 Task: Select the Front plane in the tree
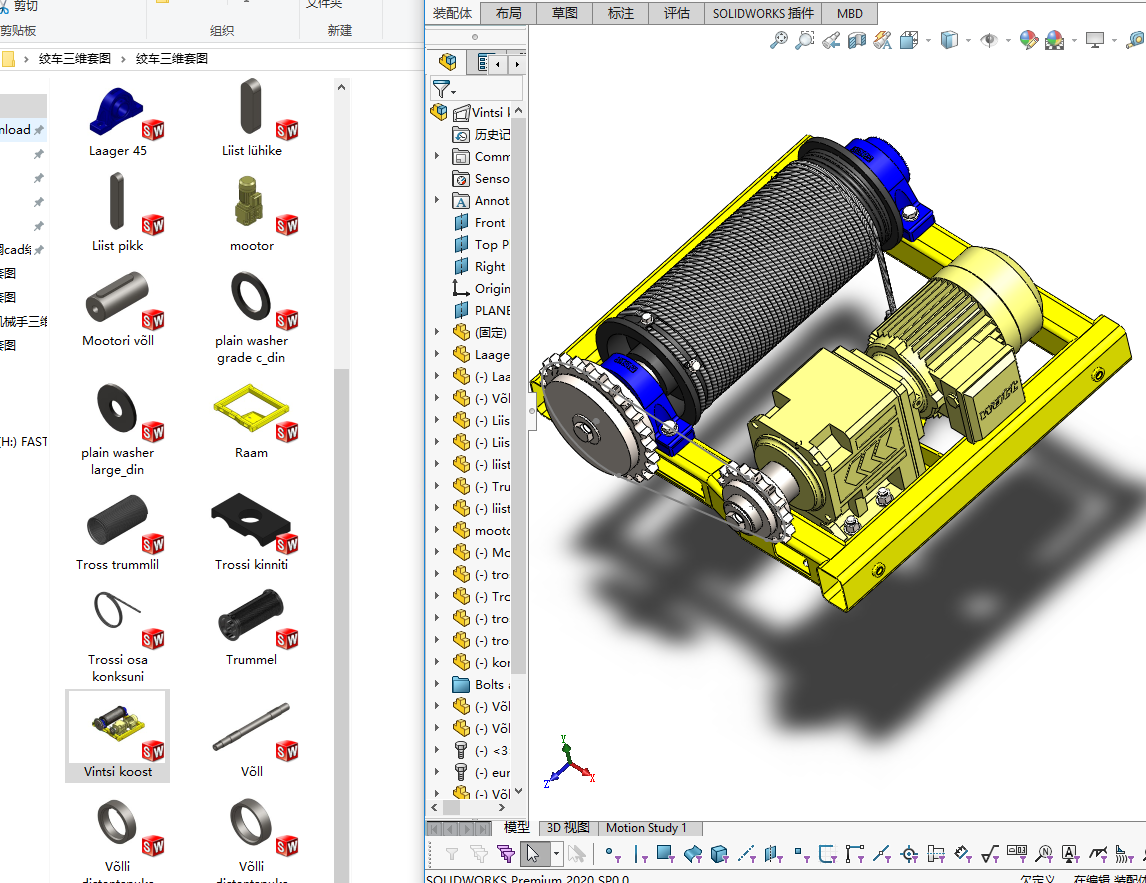489,222
